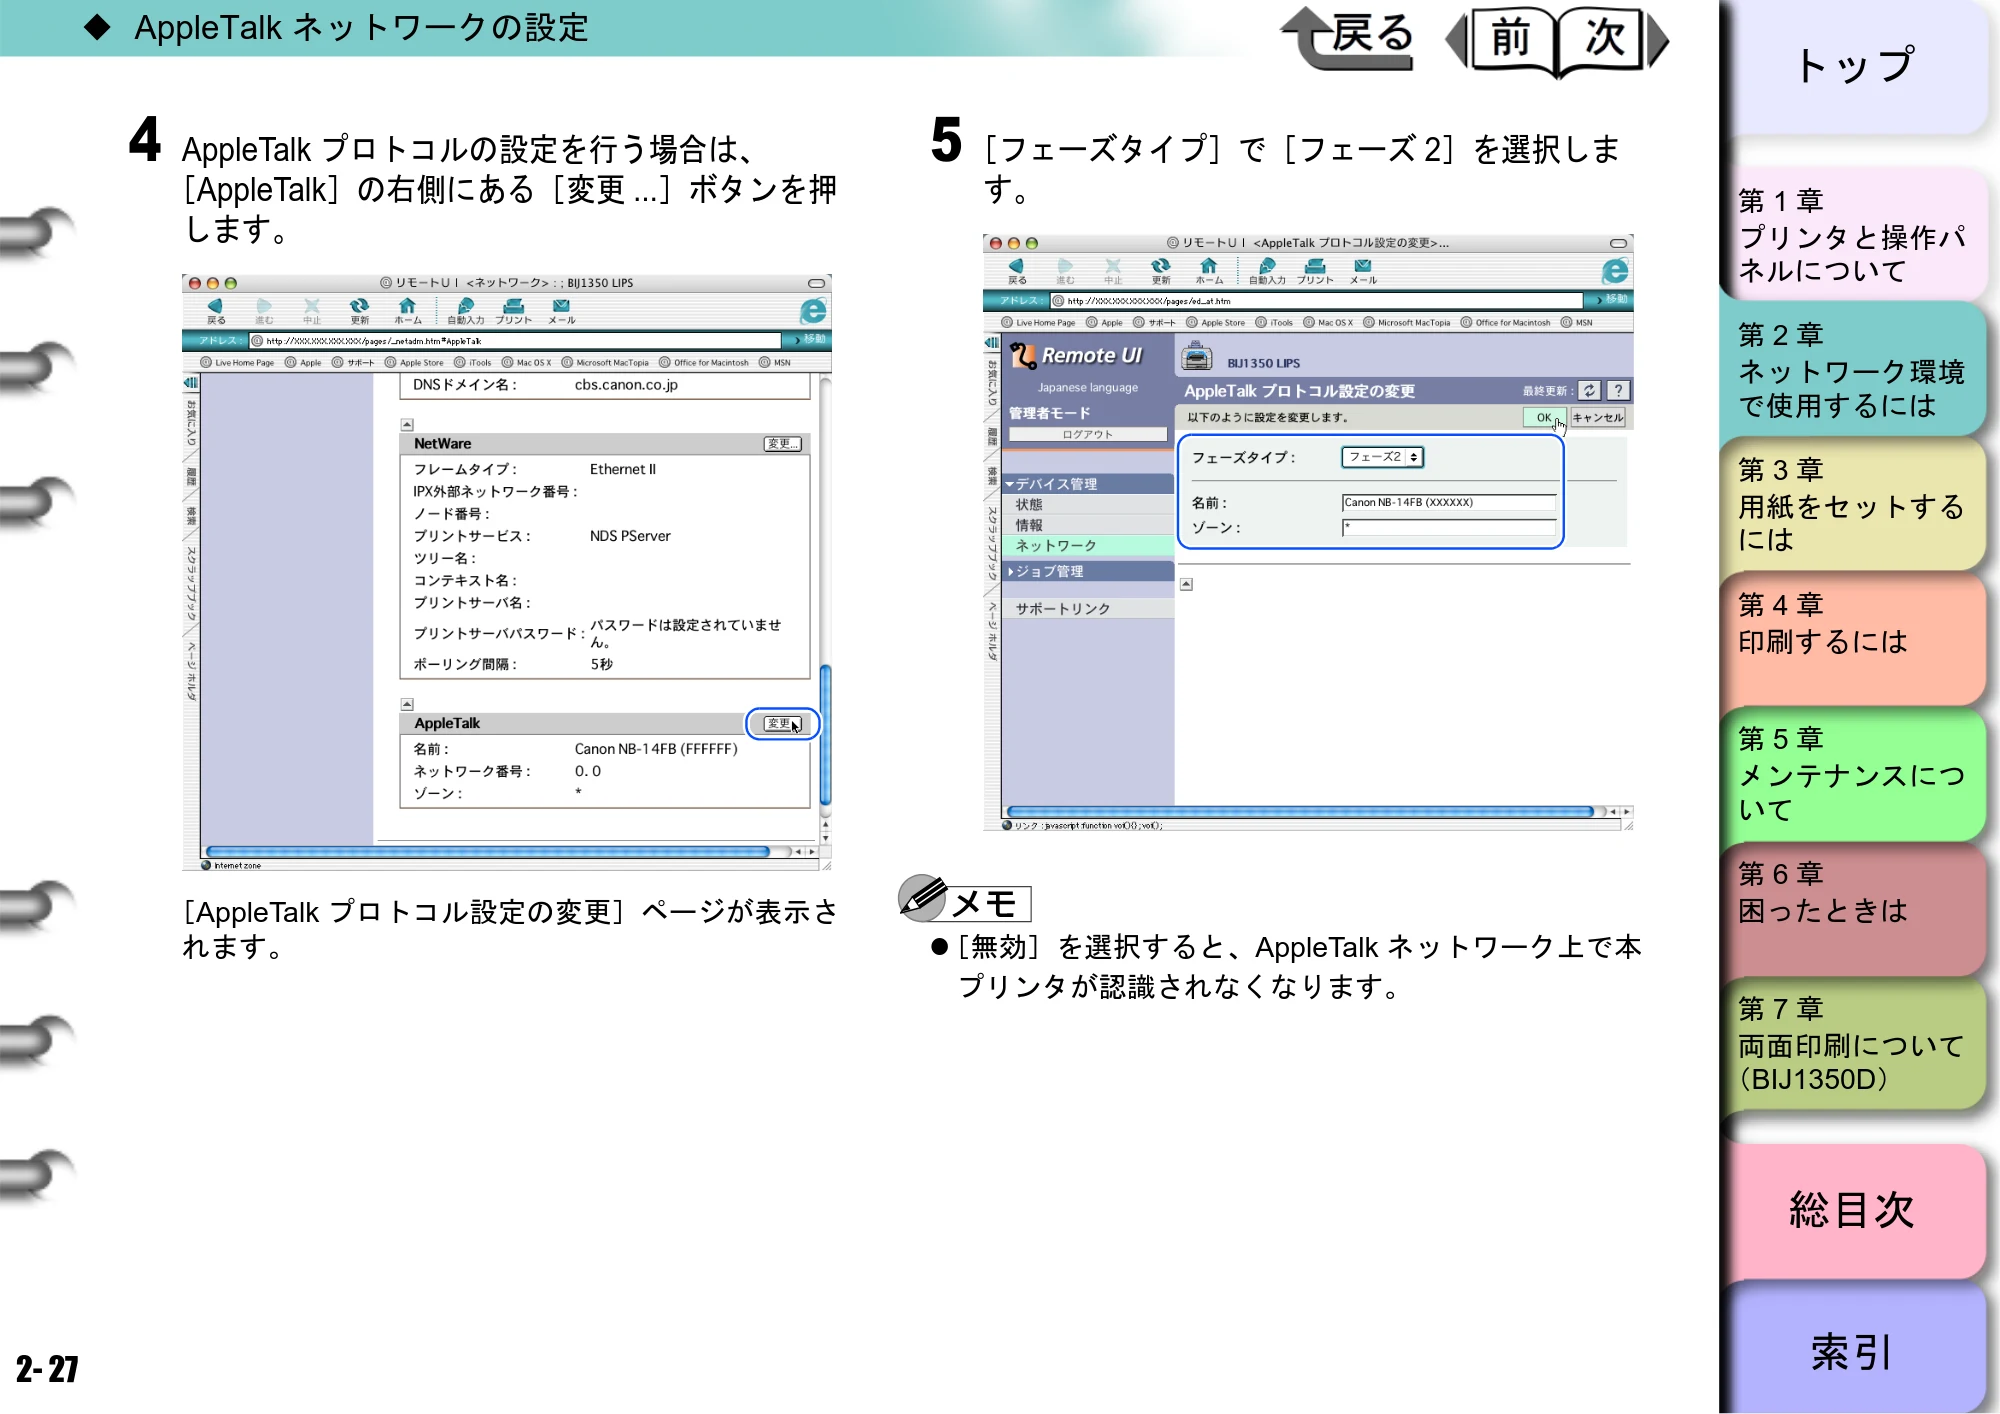The width and height of the screenshot is (2000, 1414).
Task: Click the 自動入力 autofill icon in the AppleTalk window toolbar
Action: click(x=1266, y=270)
